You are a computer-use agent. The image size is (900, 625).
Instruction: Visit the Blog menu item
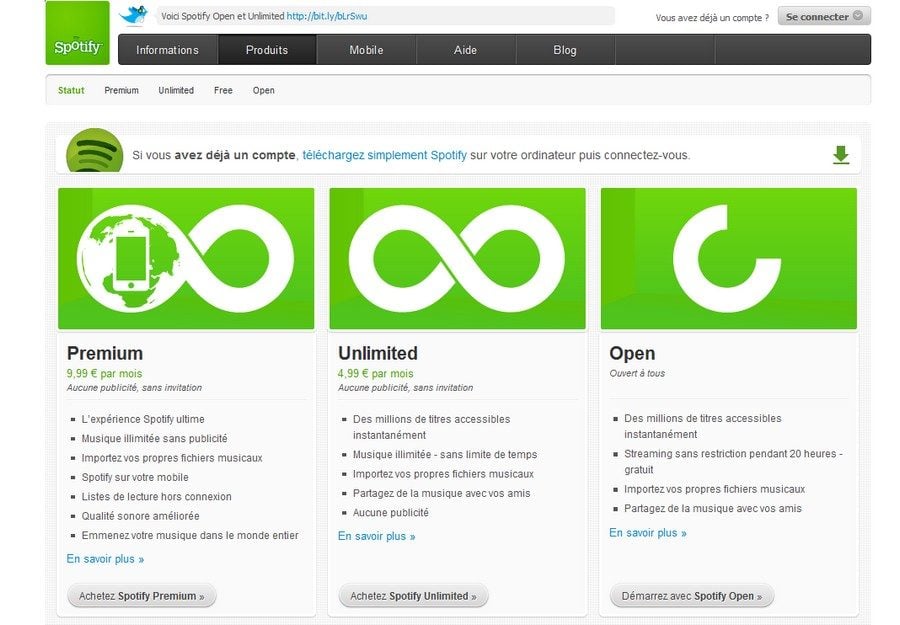click(x=565, y=50)
